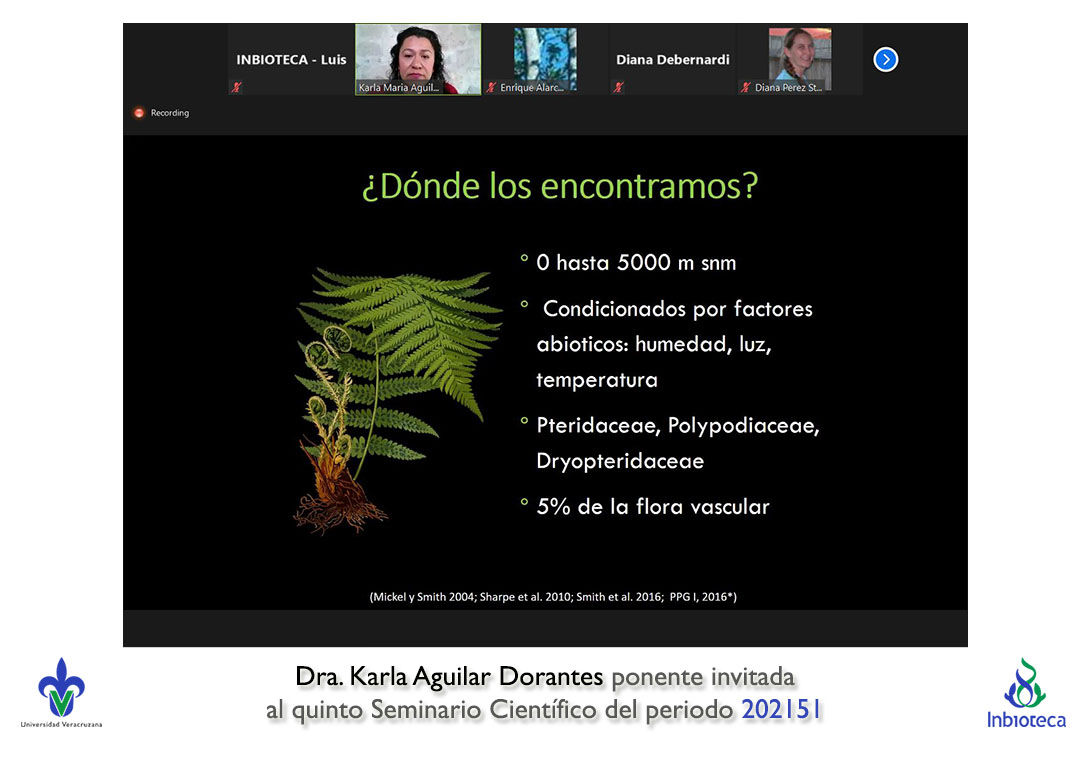Click muted mic icon on Enrique Alarc... tile

[491, 88]
